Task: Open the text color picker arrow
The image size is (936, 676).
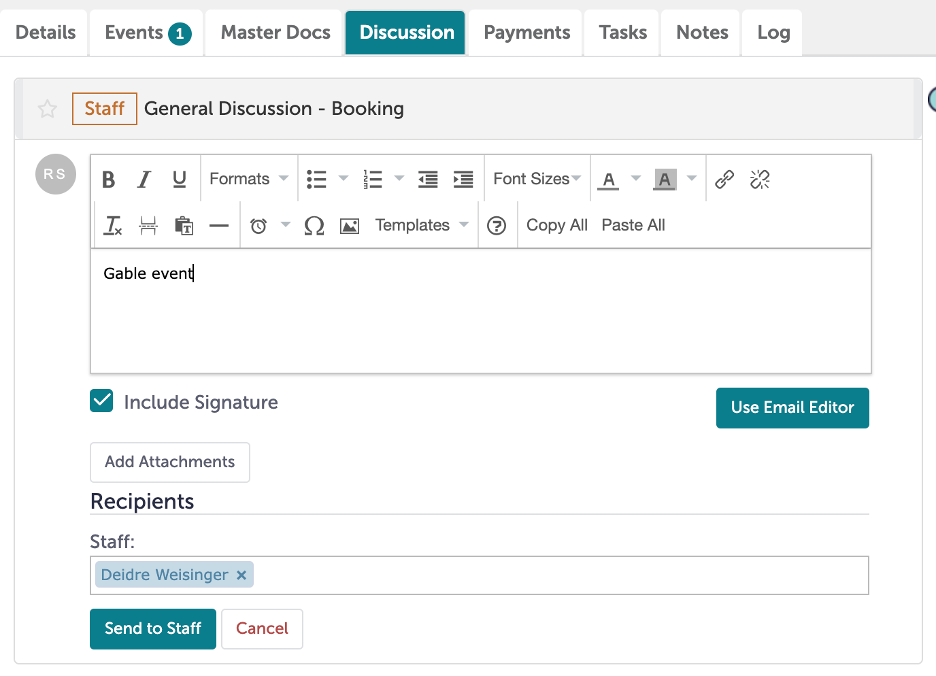Action: click(635, 179)
